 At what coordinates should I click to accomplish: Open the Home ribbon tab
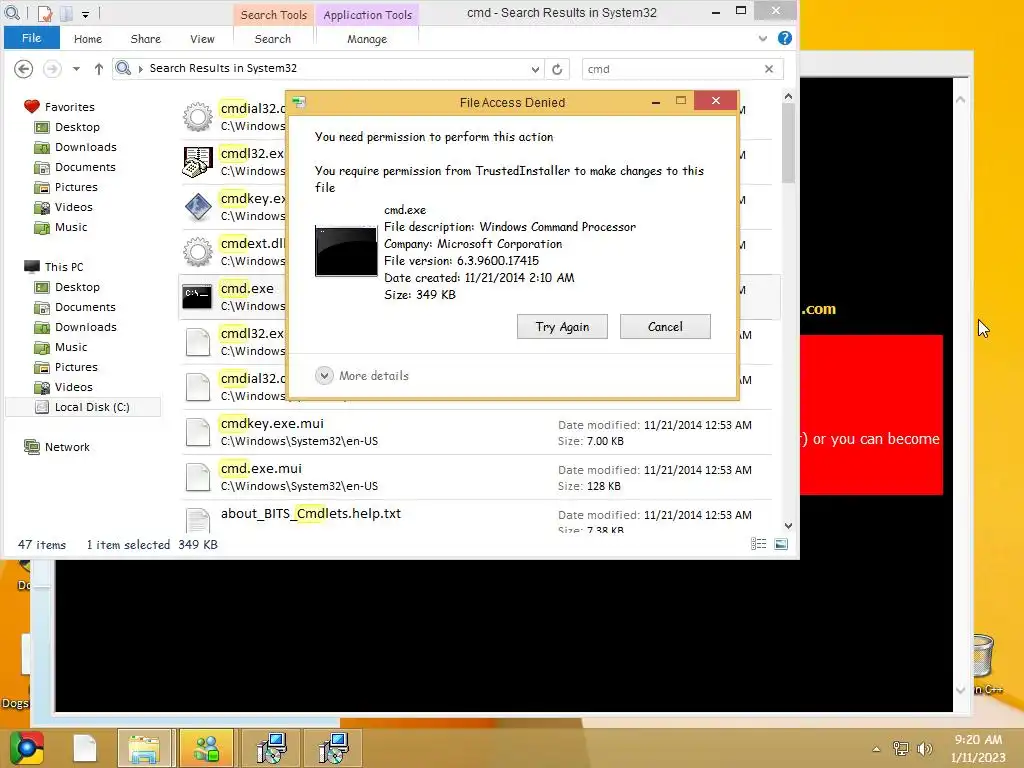point(88,39)
